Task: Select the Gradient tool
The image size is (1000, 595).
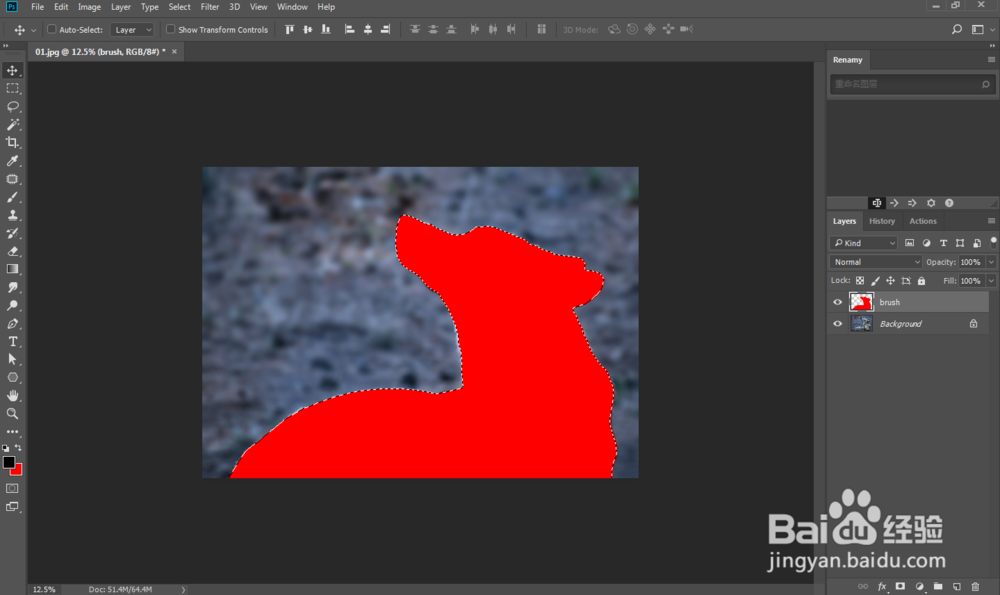Action: click(x=12, y=269)
